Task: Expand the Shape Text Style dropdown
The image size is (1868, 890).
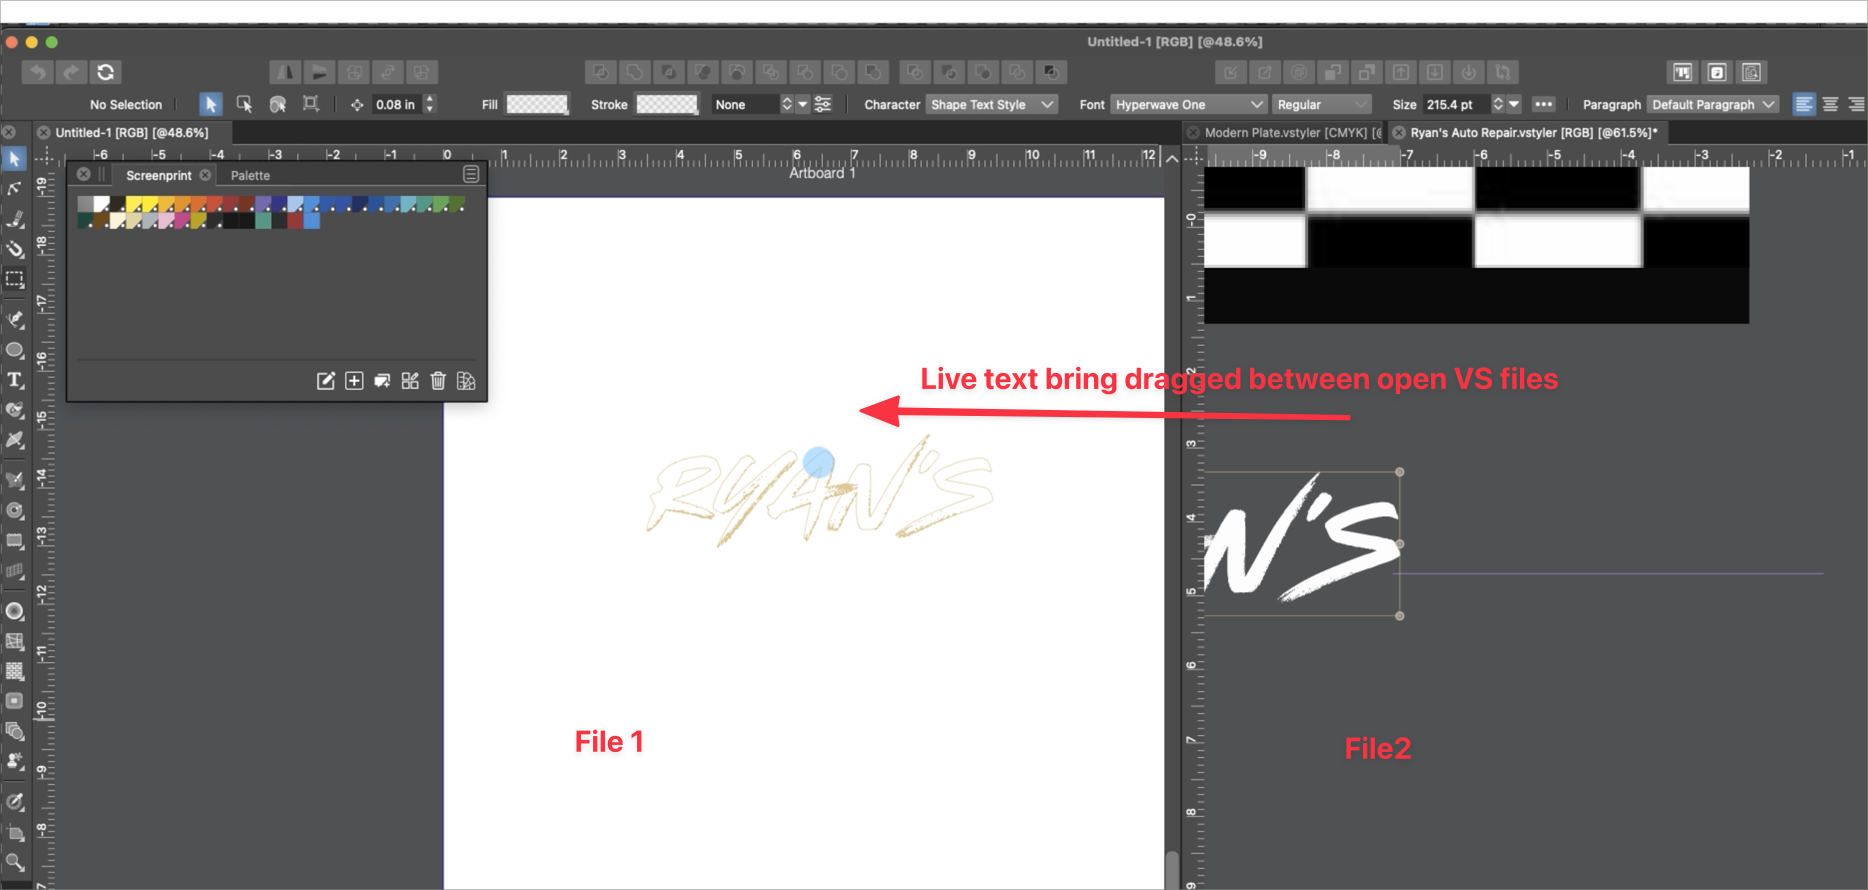Action: point(991,105)
